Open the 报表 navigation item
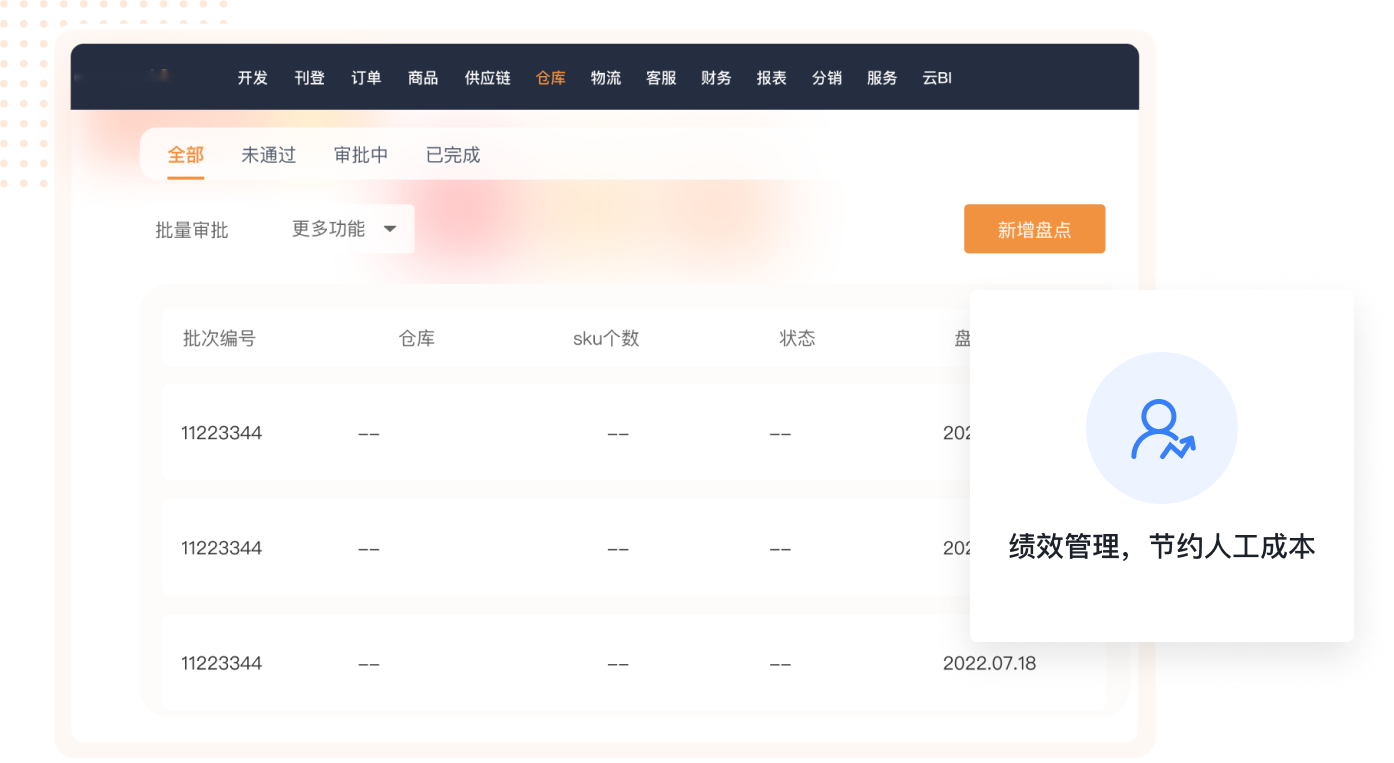Image resolution: width=1394 pixels, height=763 pixels. [x=771, y=78]
